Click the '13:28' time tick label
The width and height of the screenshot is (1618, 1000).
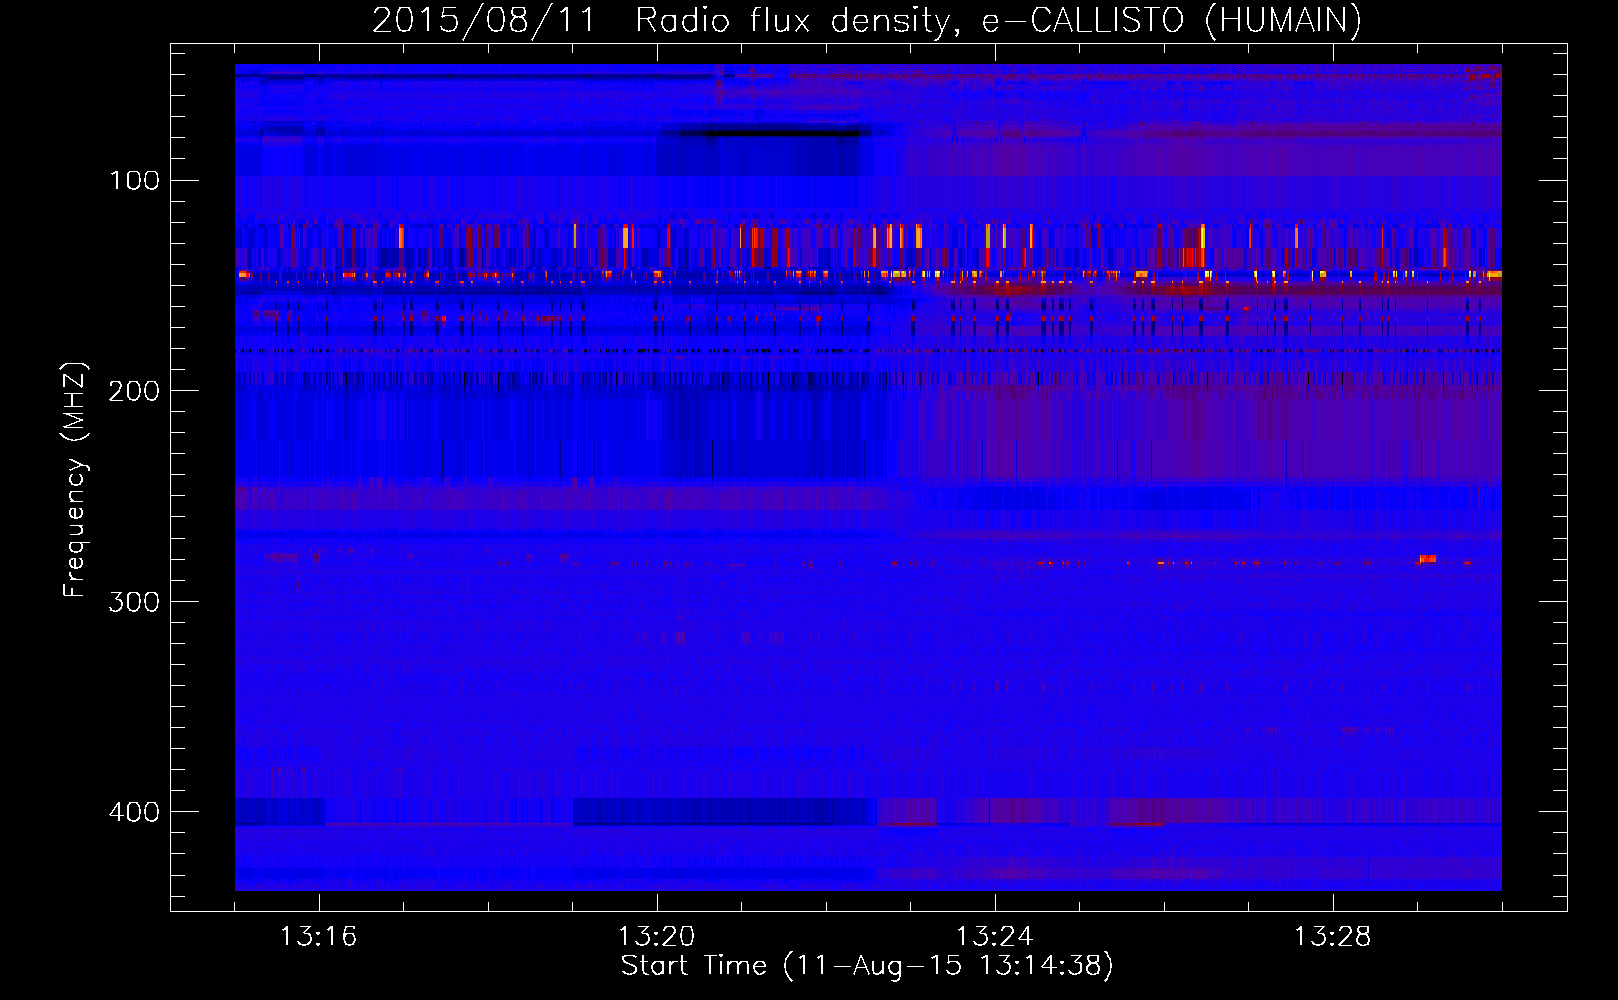[1333, 936]
